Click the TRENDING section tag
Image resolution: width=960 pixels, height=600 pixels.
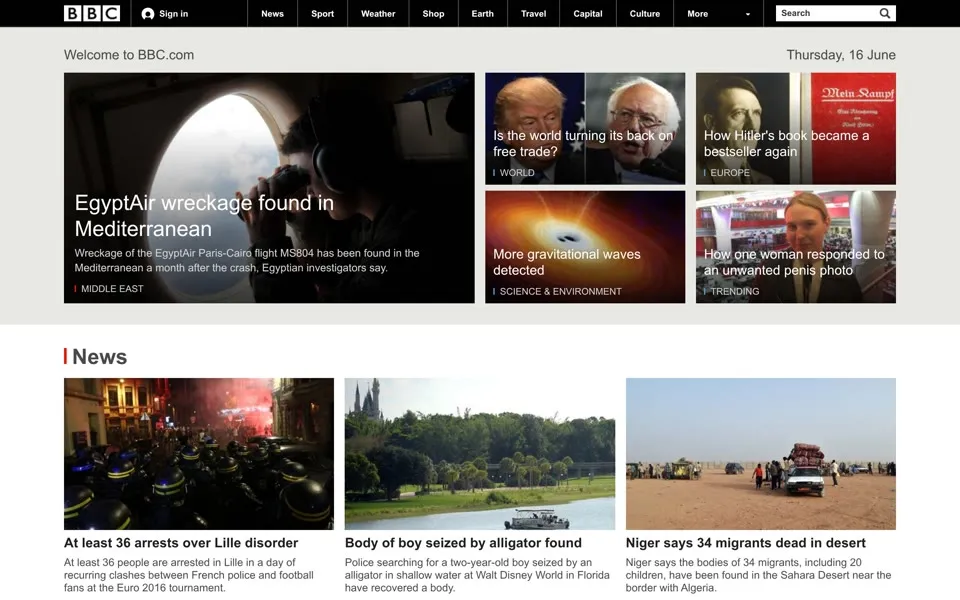pos(735,291)
